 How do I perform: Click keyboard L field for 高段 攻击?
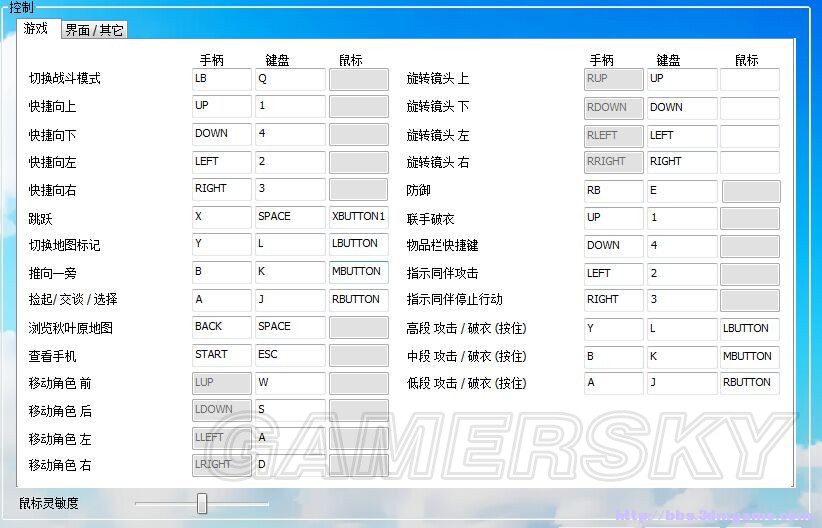coord(682,329)
